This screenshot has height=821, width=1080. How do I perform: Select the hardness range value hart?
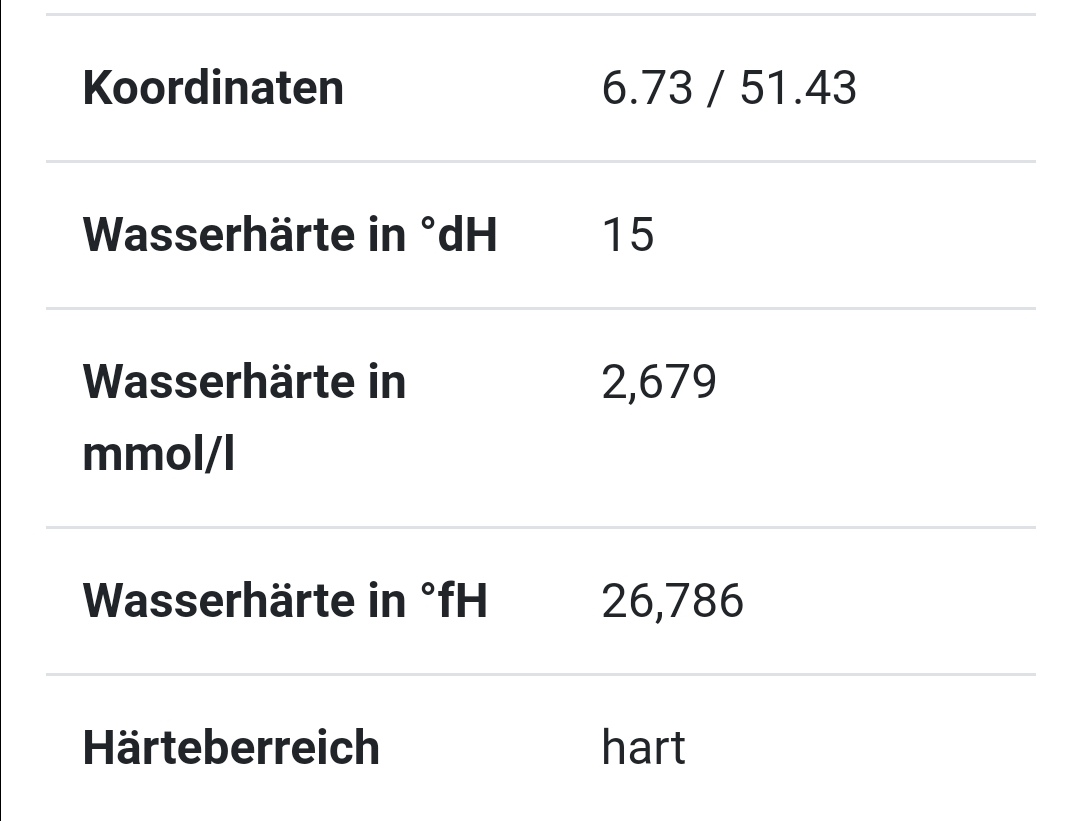(643, 747)
